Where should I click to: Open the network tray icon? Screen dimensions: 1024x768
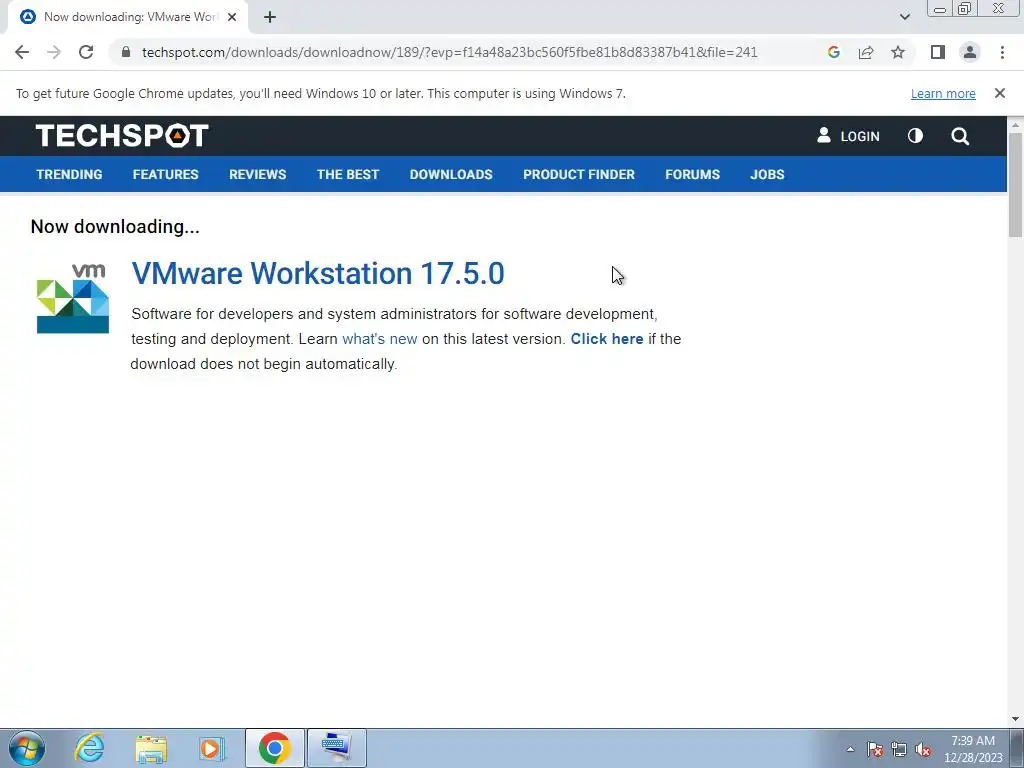click(x=899, y=749)
